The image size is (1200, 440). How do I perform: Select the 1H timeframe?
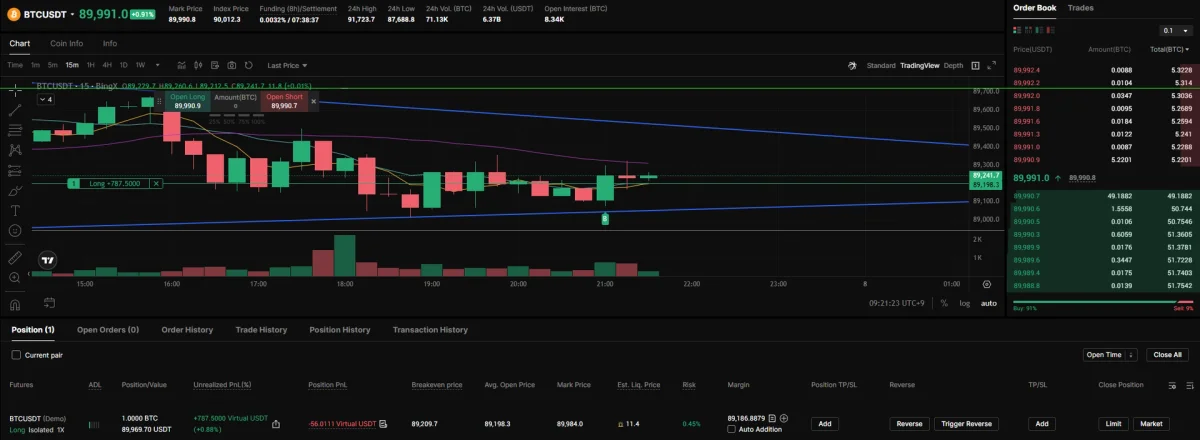91,65
